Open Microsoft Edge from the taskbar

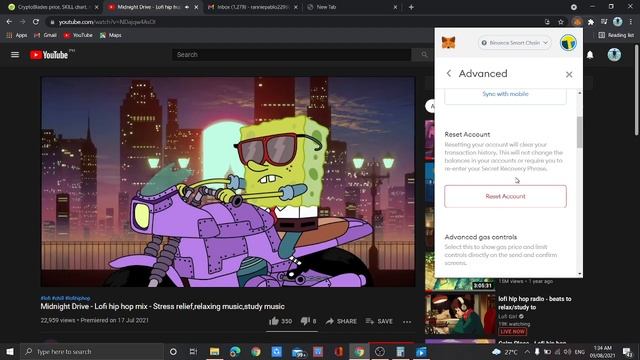coord(235,351)
